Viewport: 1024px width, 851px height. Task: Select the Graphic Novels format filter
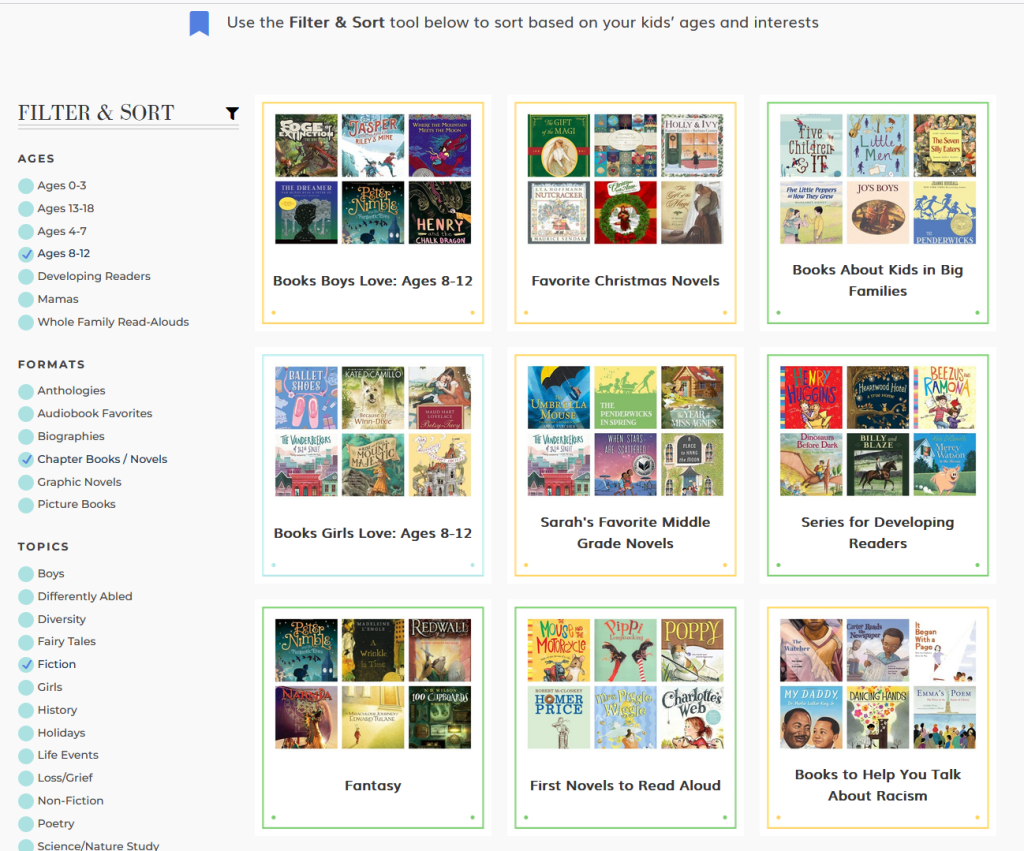(26, 482)
